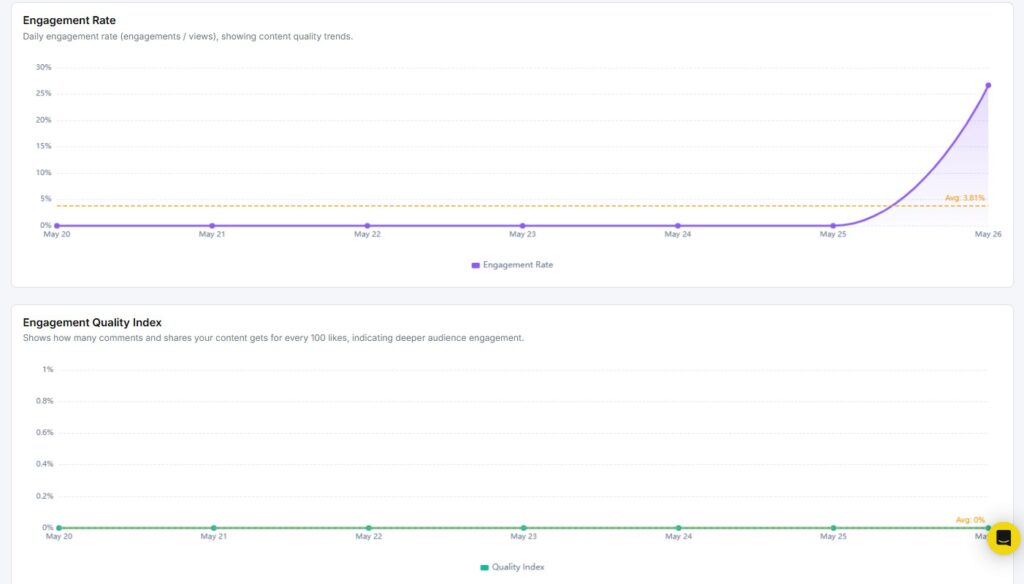Click the 0.6% y-axis label
The image size is (1024, 584).
point(44,432)
